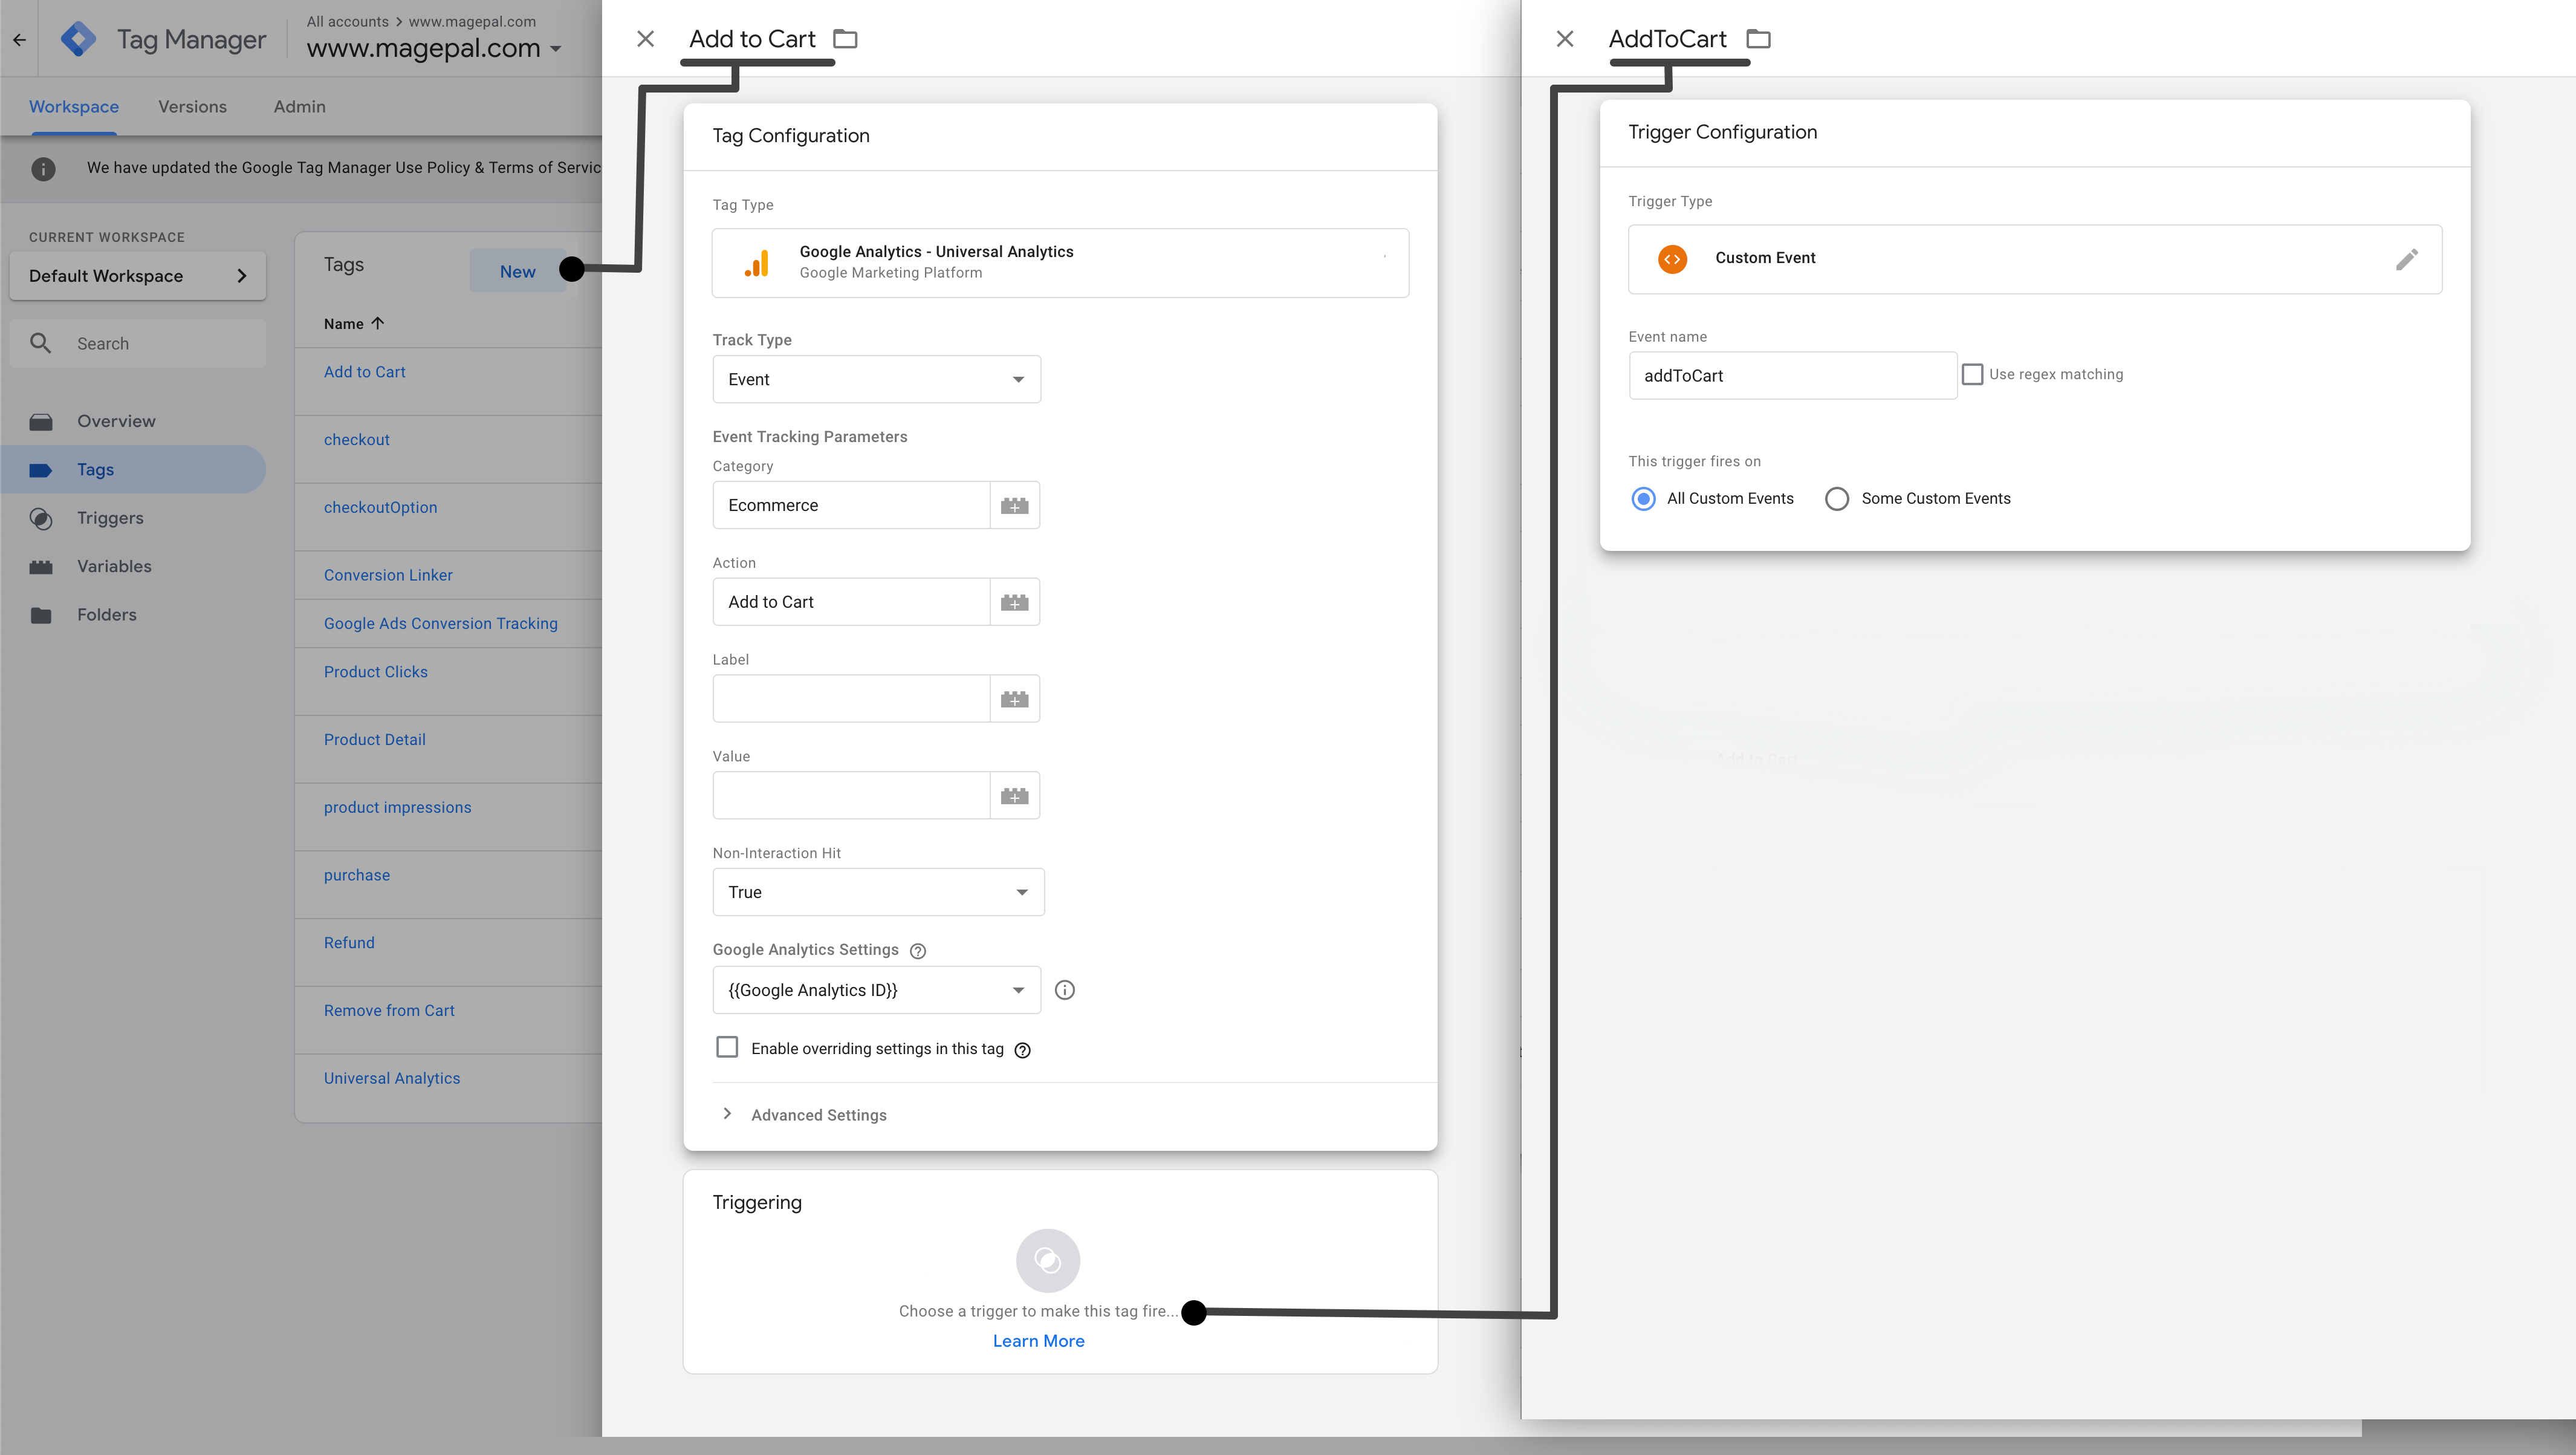Toggle Enable overriding settings in this tag
2576x1455 pixels.
[727, 1048]
